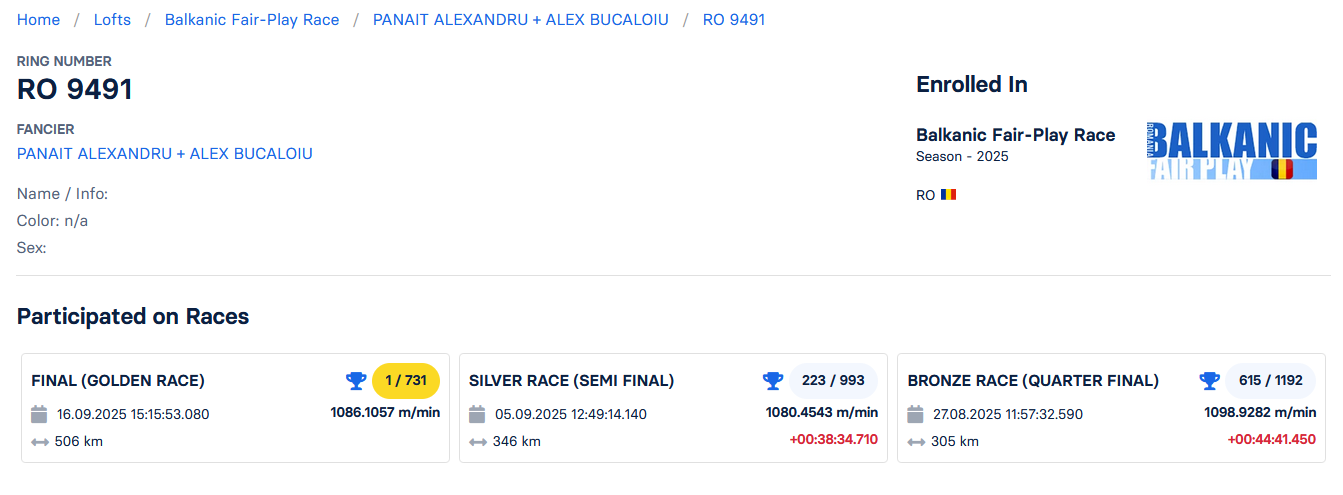Click the RO 9491 breadcrumb item
This screenshot has width=1343, height=495.
pos(734,20)
